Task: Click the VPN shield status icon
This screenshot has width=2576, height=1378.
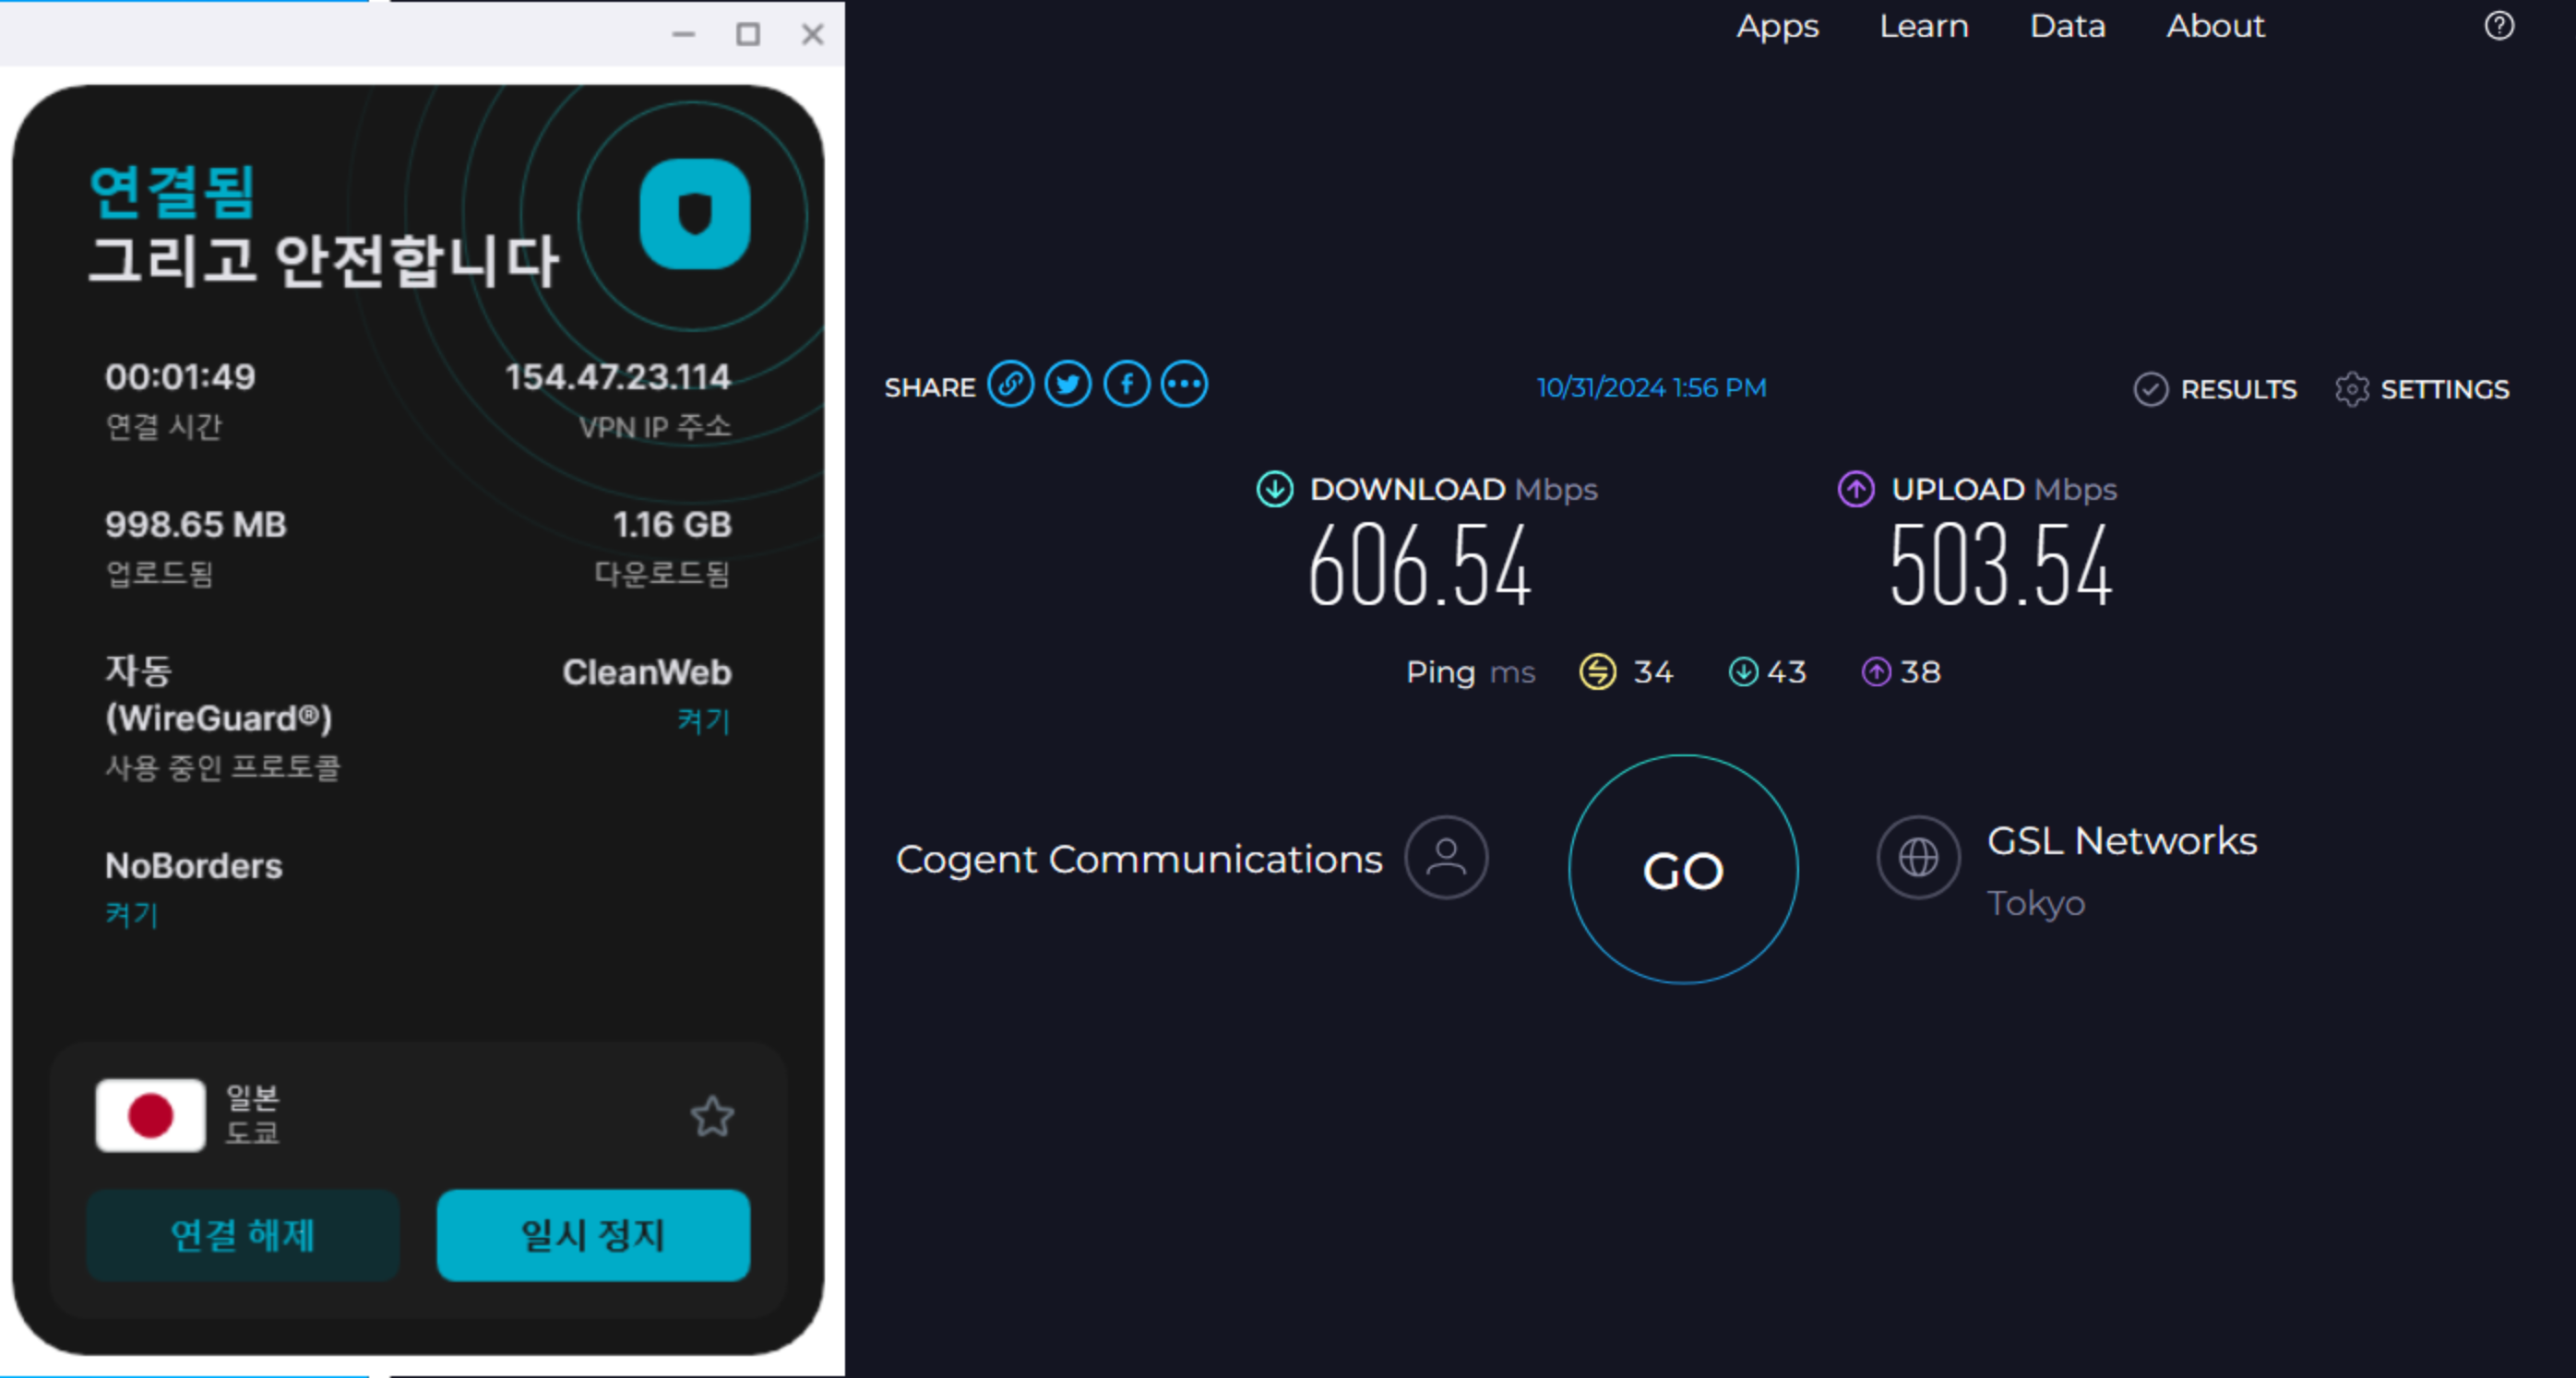Action: [694, 214]
